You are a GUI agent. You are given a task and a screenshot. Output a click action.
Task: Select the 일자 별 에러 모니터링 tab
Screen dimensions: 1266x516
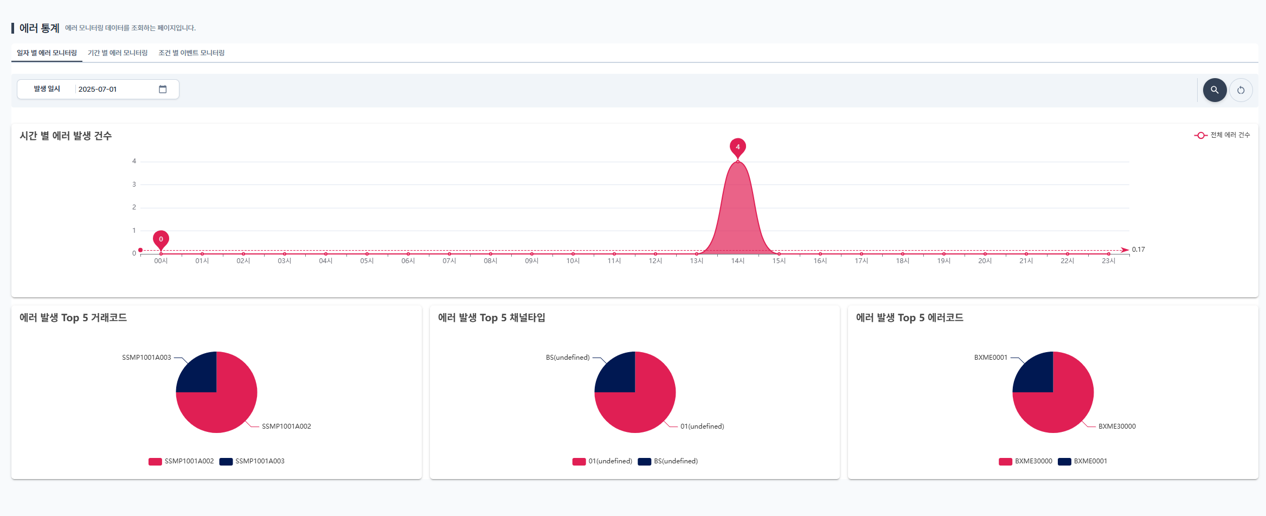pyautogui.click(x=47, y=53)
